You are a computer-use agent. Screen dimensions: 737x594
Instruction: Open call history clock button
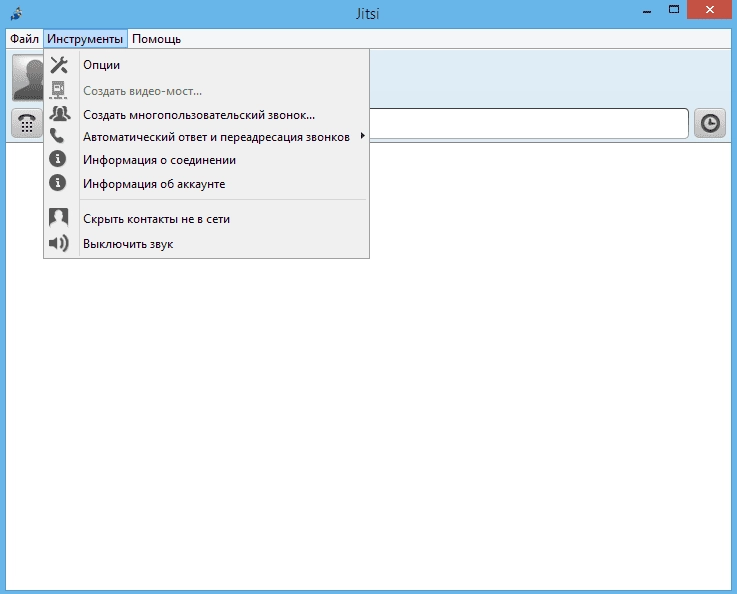click(710, 123)
